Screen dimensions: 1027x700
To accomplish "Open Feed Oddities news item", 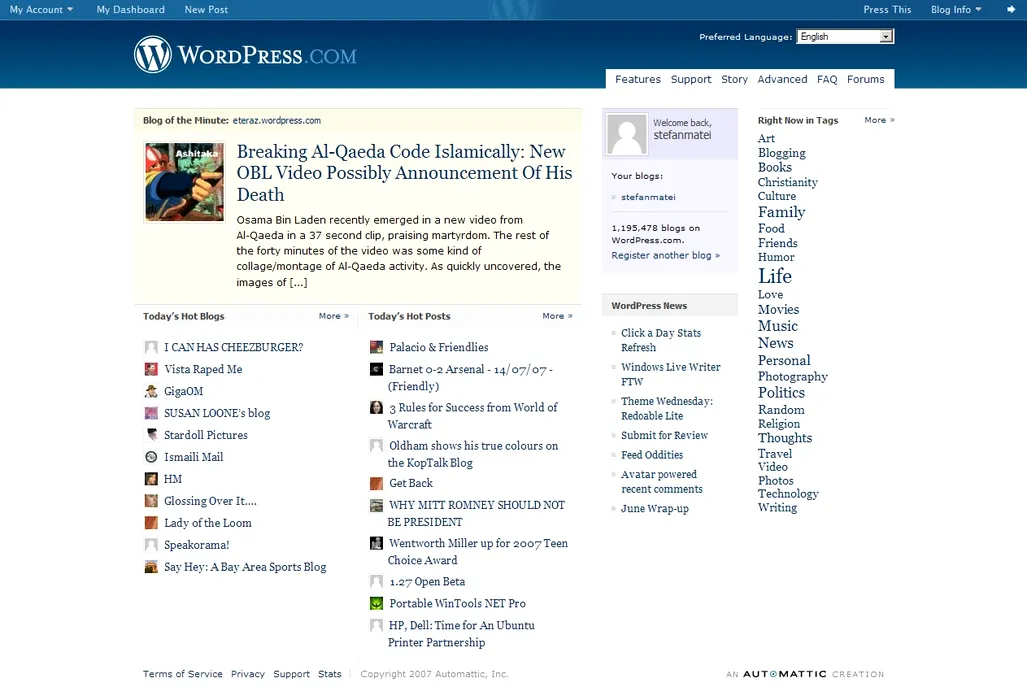I will coord(652,454).
